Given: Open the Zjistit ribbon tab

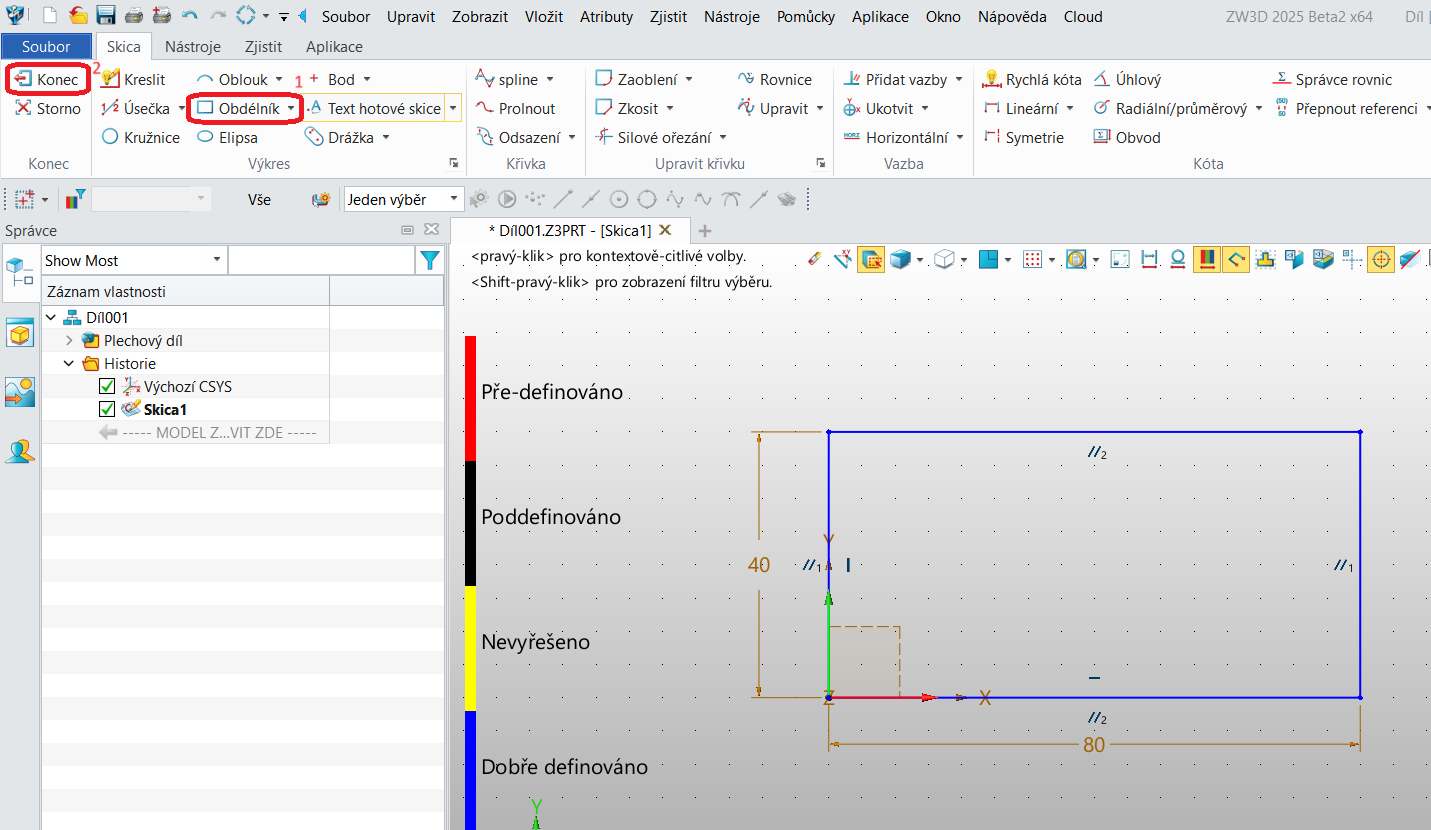Looking at the screenshot, I should [263, 47].
